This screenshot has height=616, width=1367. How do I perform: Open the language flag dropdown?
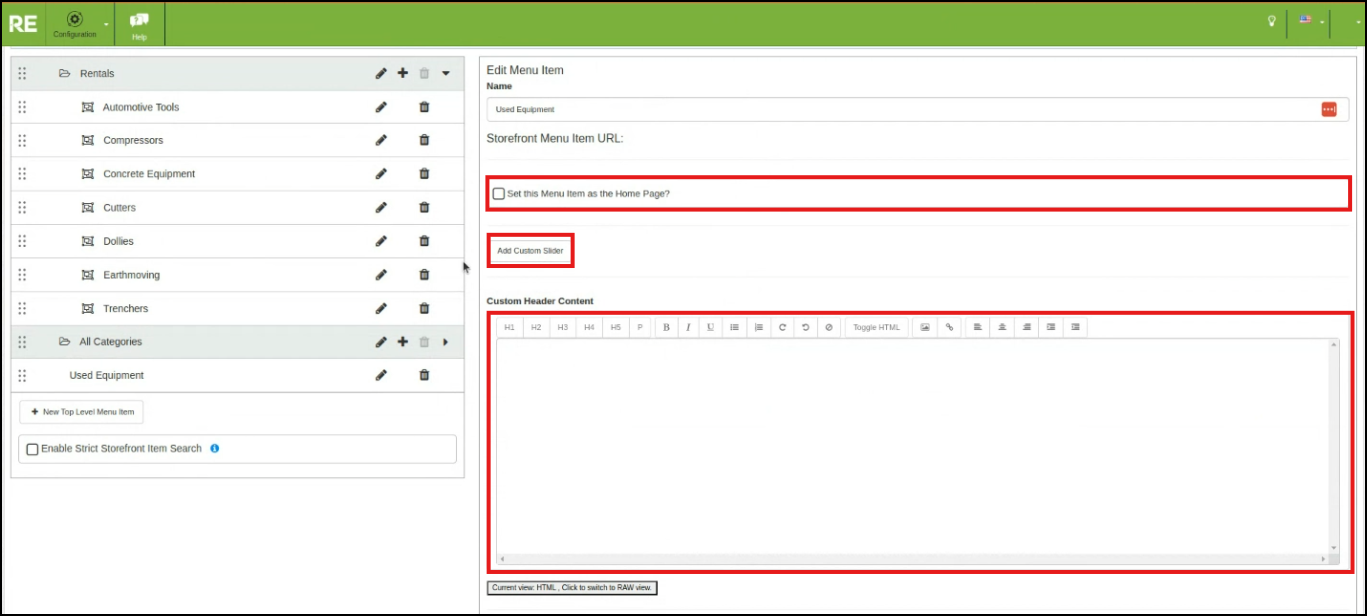[x=1310, y=21]
